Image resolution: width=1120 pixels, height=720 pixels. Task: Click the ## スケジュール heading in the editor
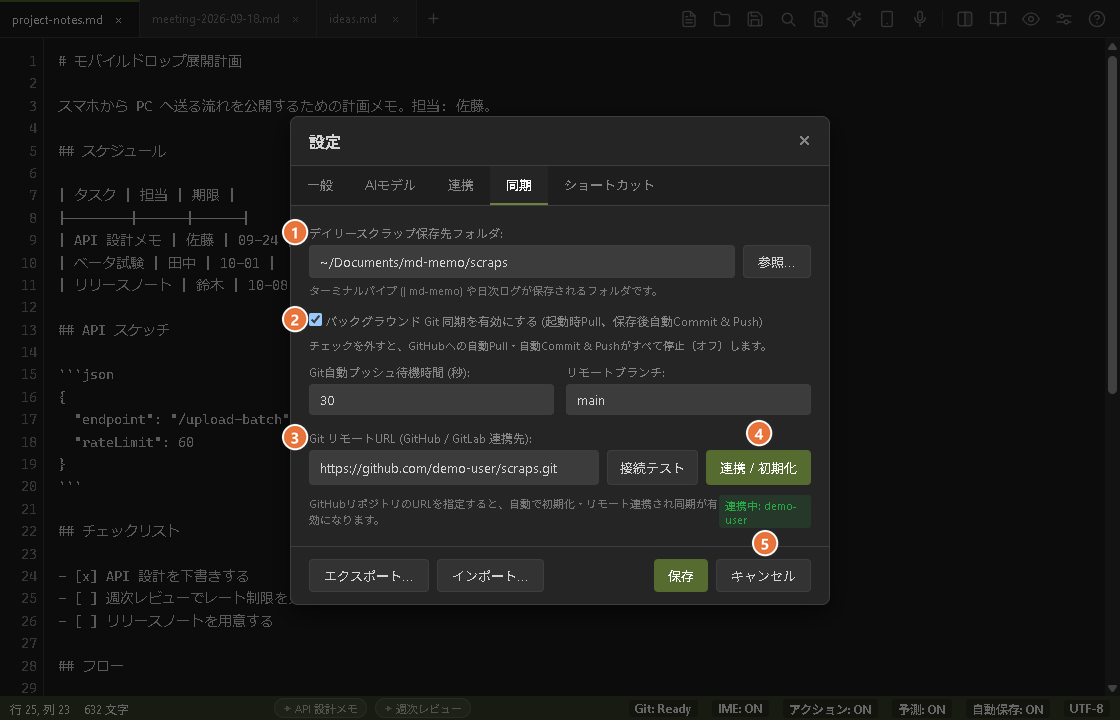click(x=112, y=151)
